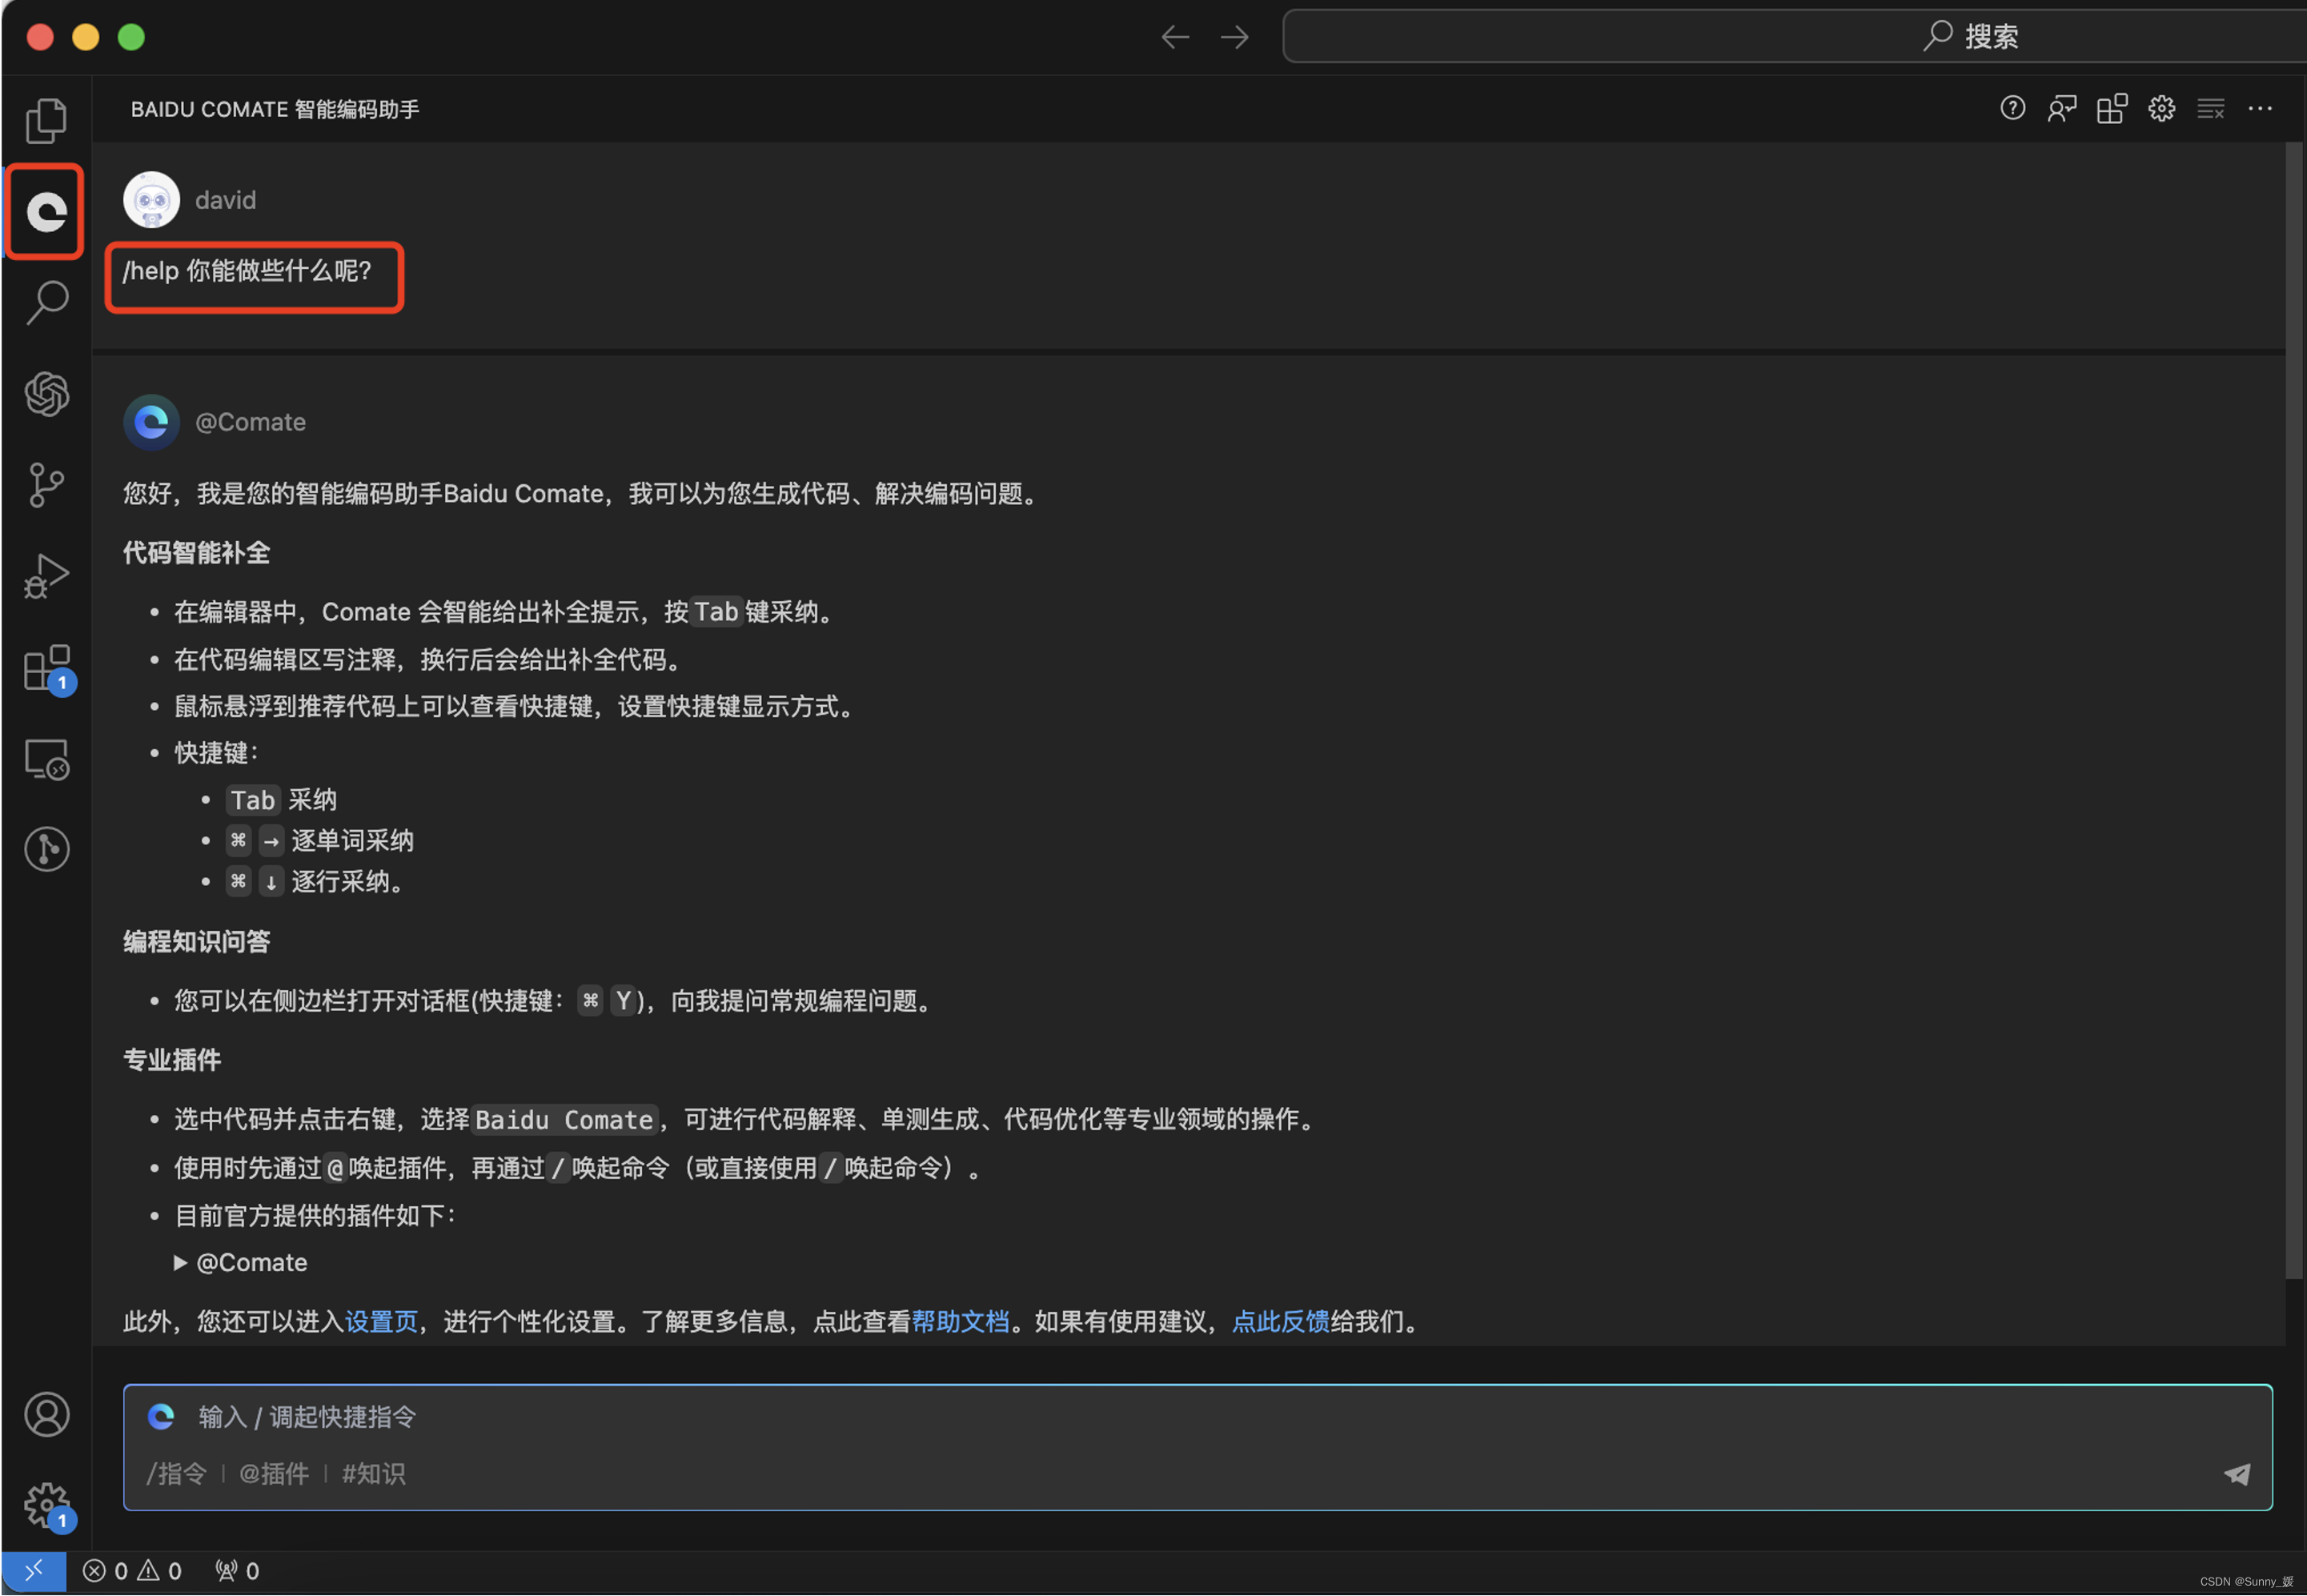Open the more actions ellipsis menu
Screen dimensions: 2307x1596
2260,108
